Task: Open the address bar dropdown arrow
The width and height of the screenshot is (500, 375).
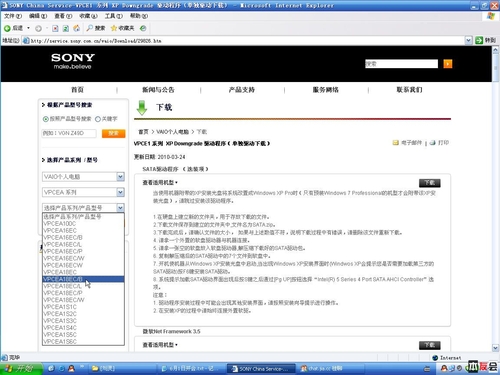Action: (468, 40)
